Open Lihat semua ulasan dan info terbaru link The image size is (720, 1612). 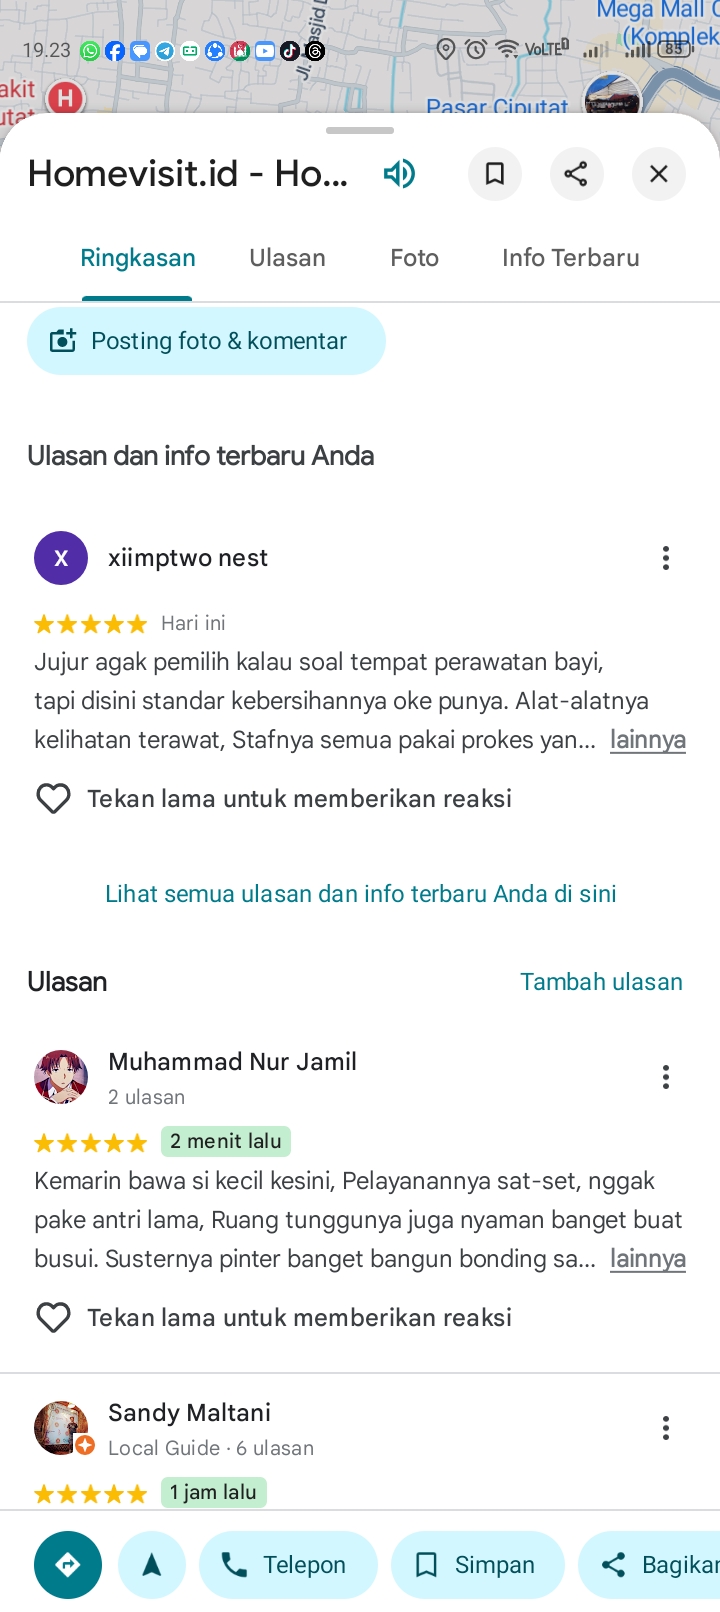361,894
